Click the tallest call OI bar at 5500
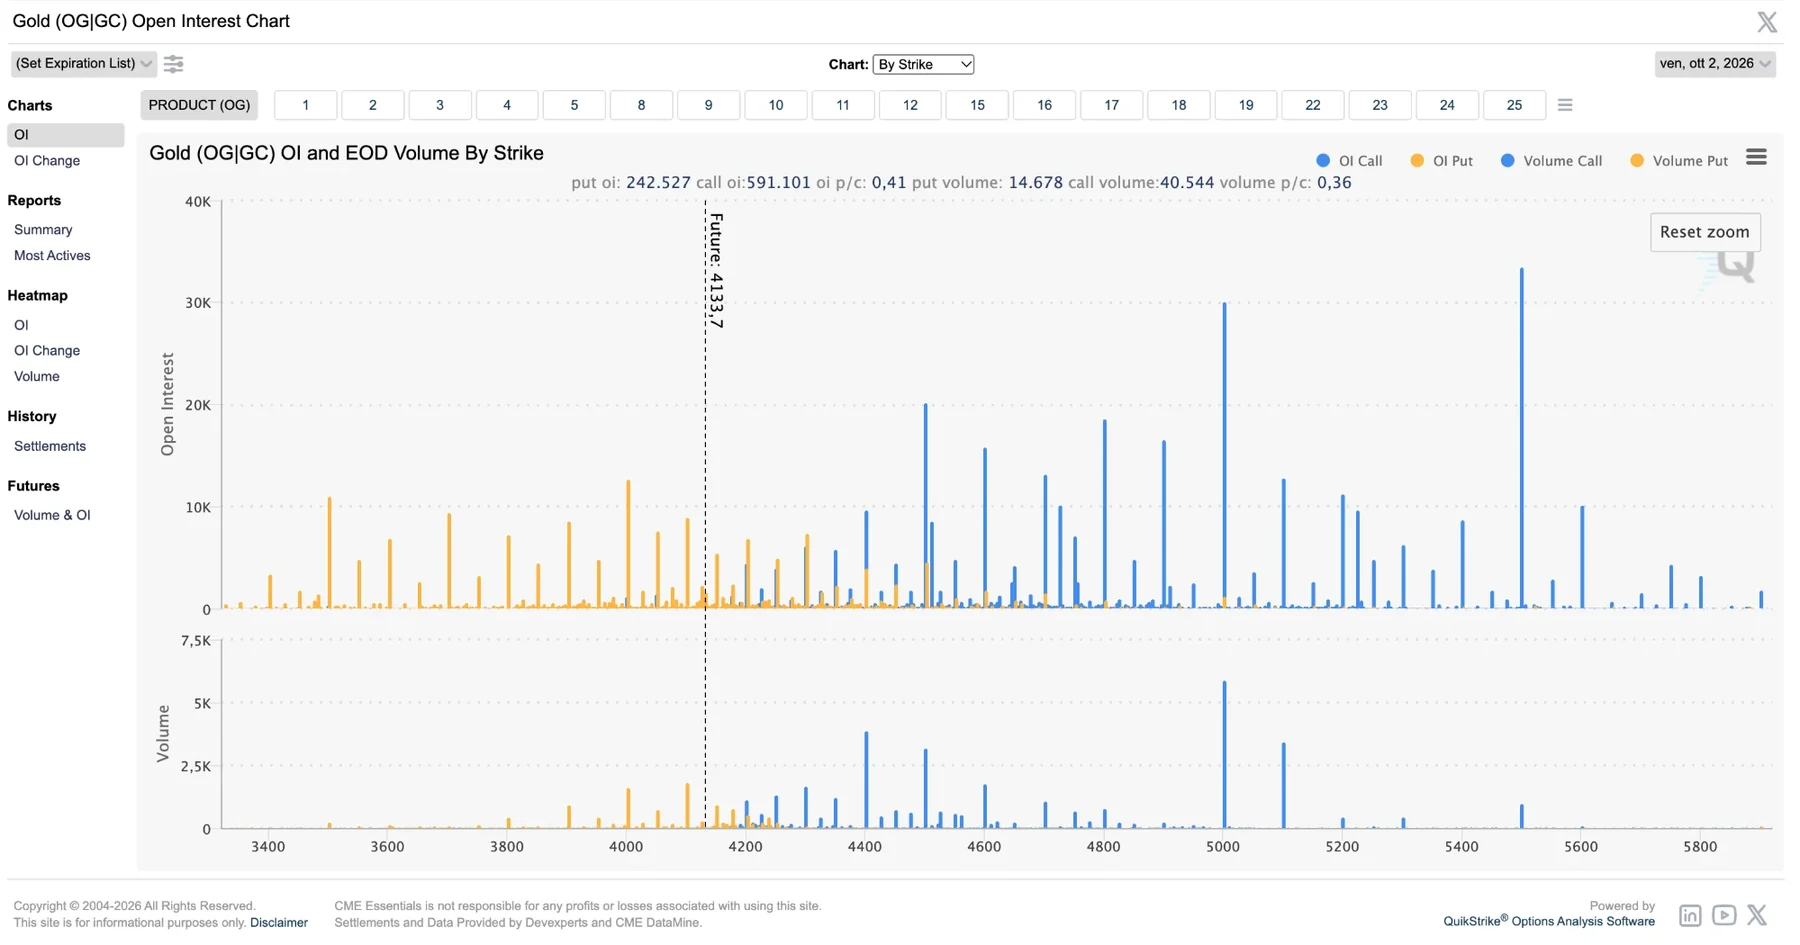The height and width of the screenshot is (945, 1800). point(1522,438)
